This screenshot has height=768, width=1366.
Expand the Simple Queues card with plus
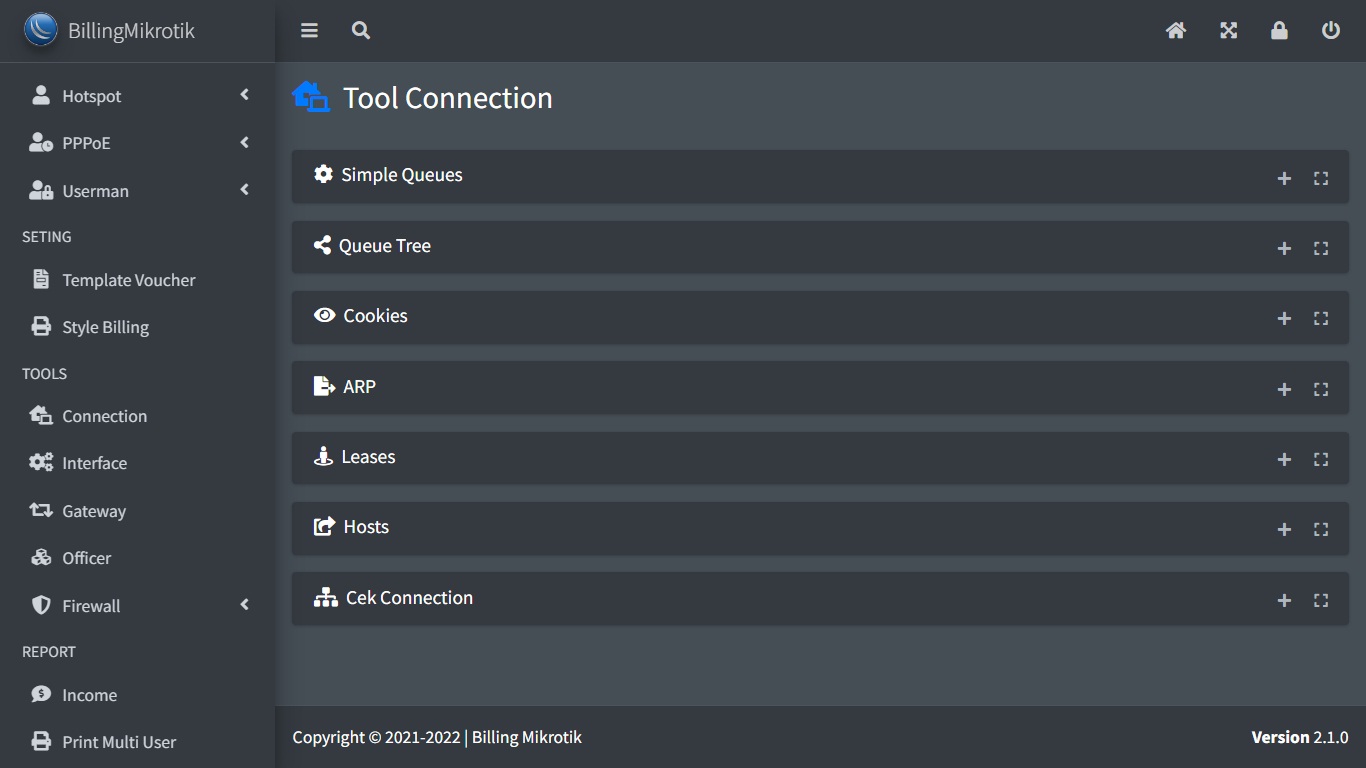click(x=1285, y=179)
